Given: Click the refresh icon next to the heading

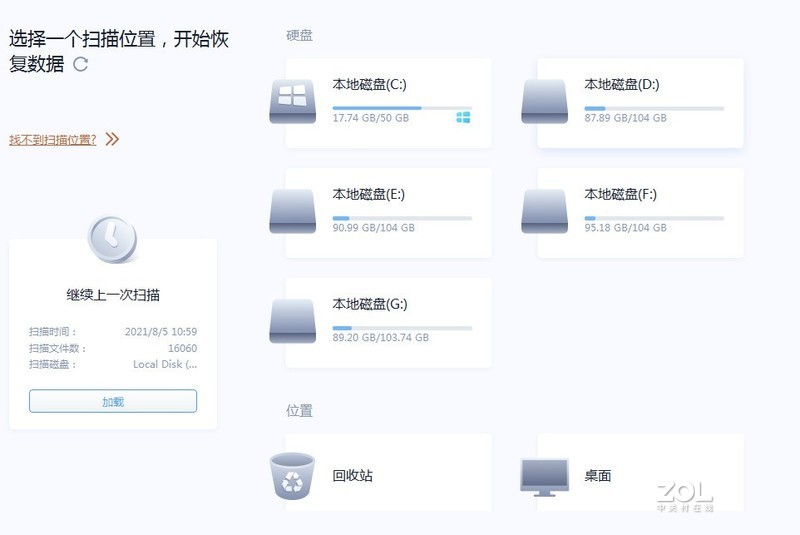Looking at the screenshot, I should tap(81, 64).
